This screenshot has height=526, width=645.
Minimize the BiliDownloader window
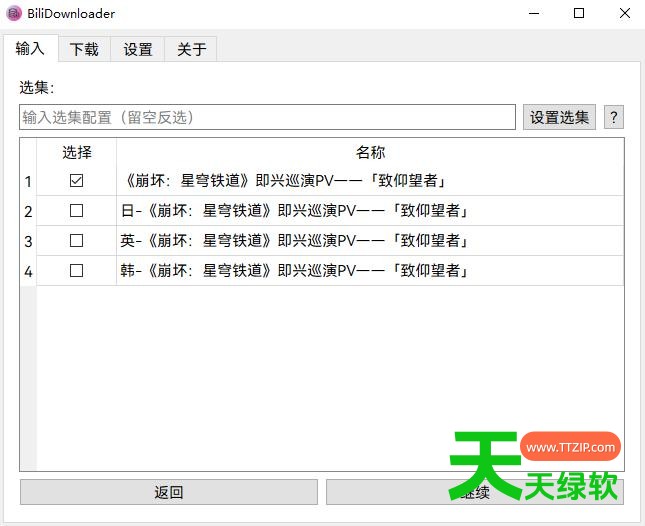tap(534, 14)
